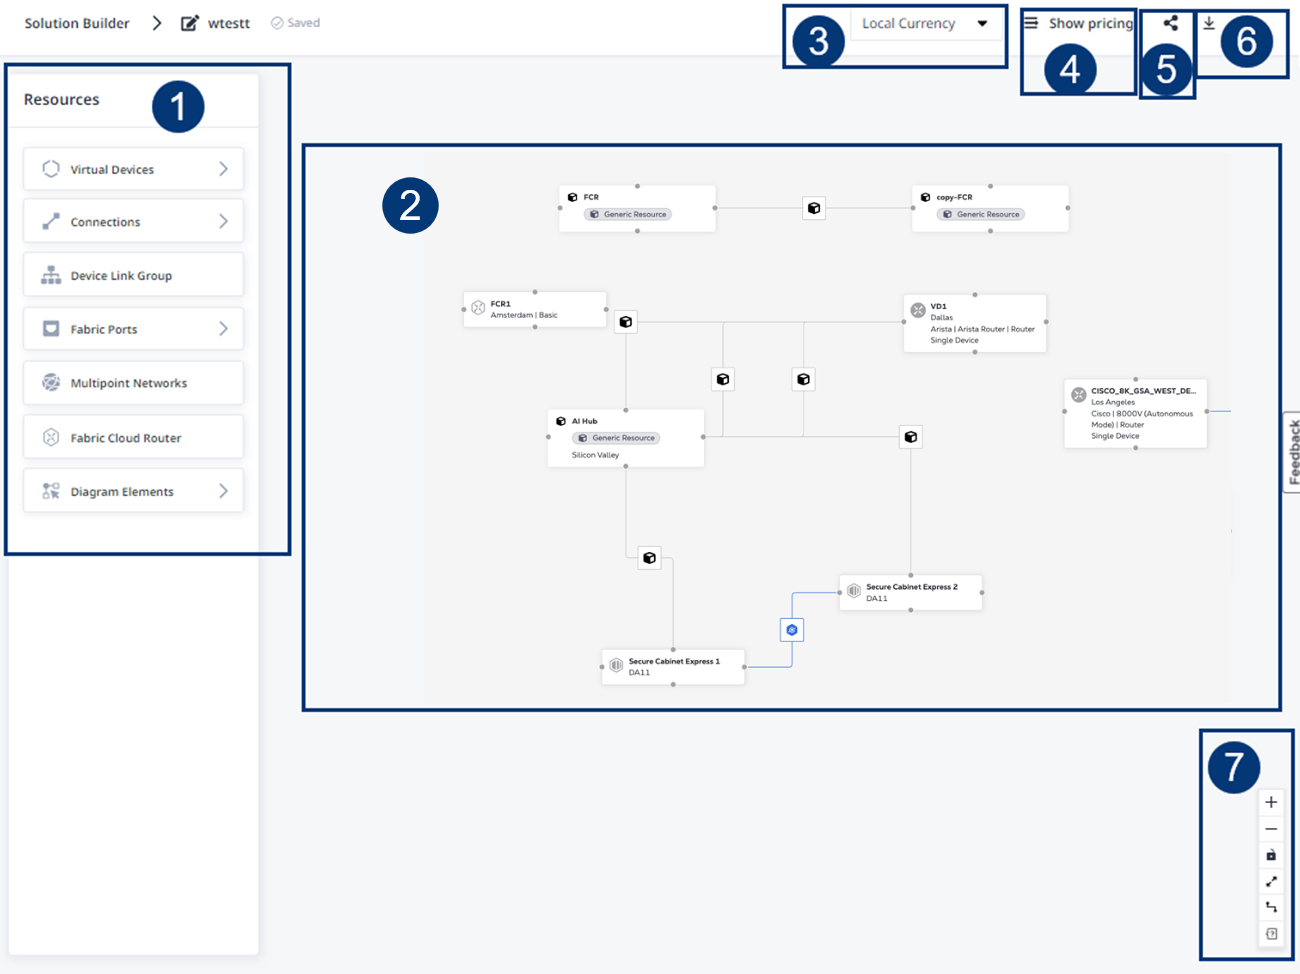Open the Feedback tab on the right edge
1300x974 pixels.
click(x=1293, y=446)
